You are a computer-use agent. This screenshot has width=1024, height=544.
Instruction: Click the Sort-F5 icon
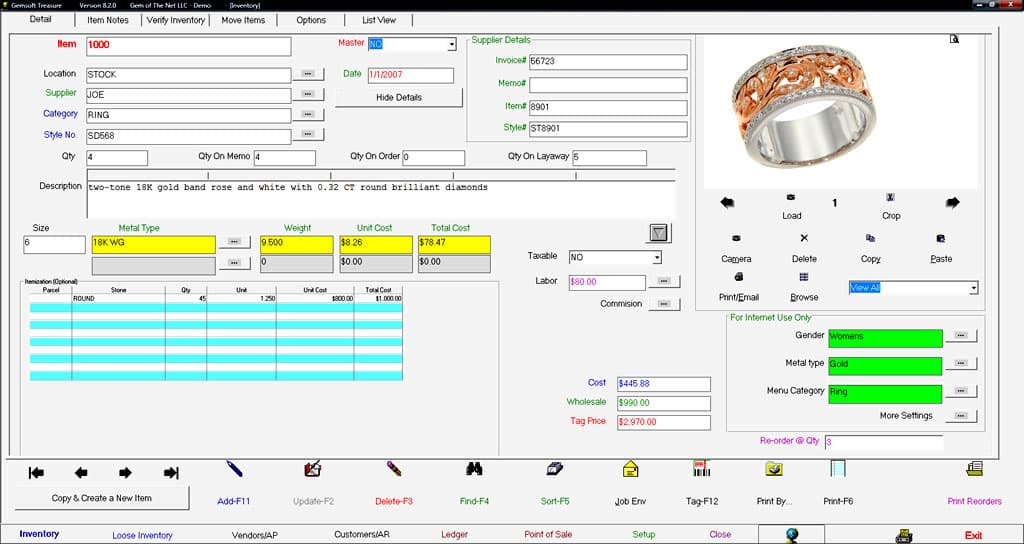pyautogui.click(x=555, y=469)
